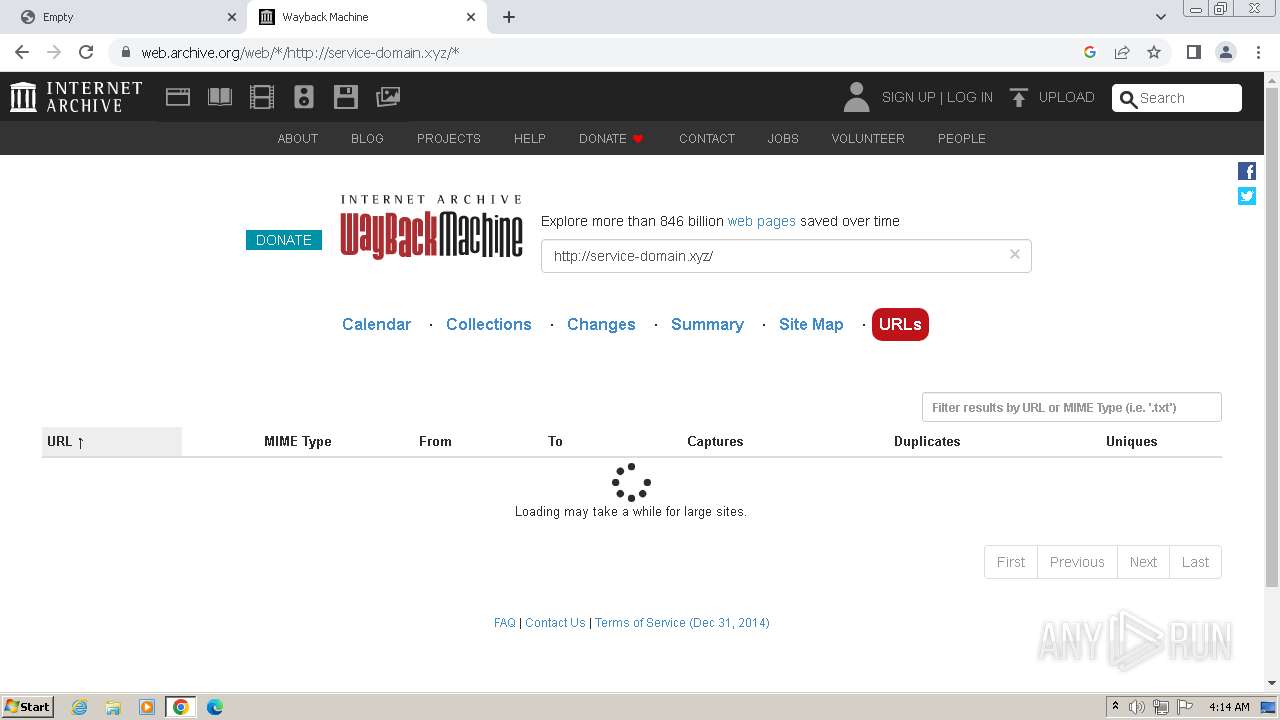Close the Wayback Machine tab
The width and height of the screenshot is (1280, 720).
[471, 17]
